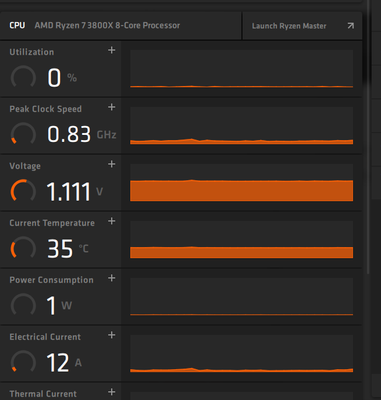Screen dimensions: 381x400
Task: Click the 1 W power consumption value
Action: click(x=59, y=305)
